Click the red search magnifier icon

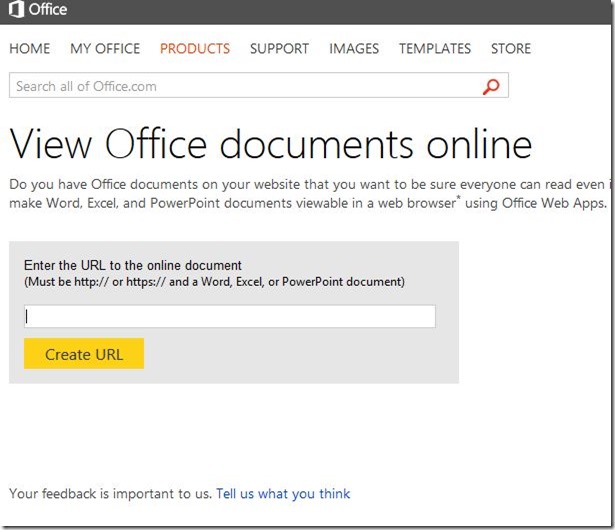click(x=491, y=86)
